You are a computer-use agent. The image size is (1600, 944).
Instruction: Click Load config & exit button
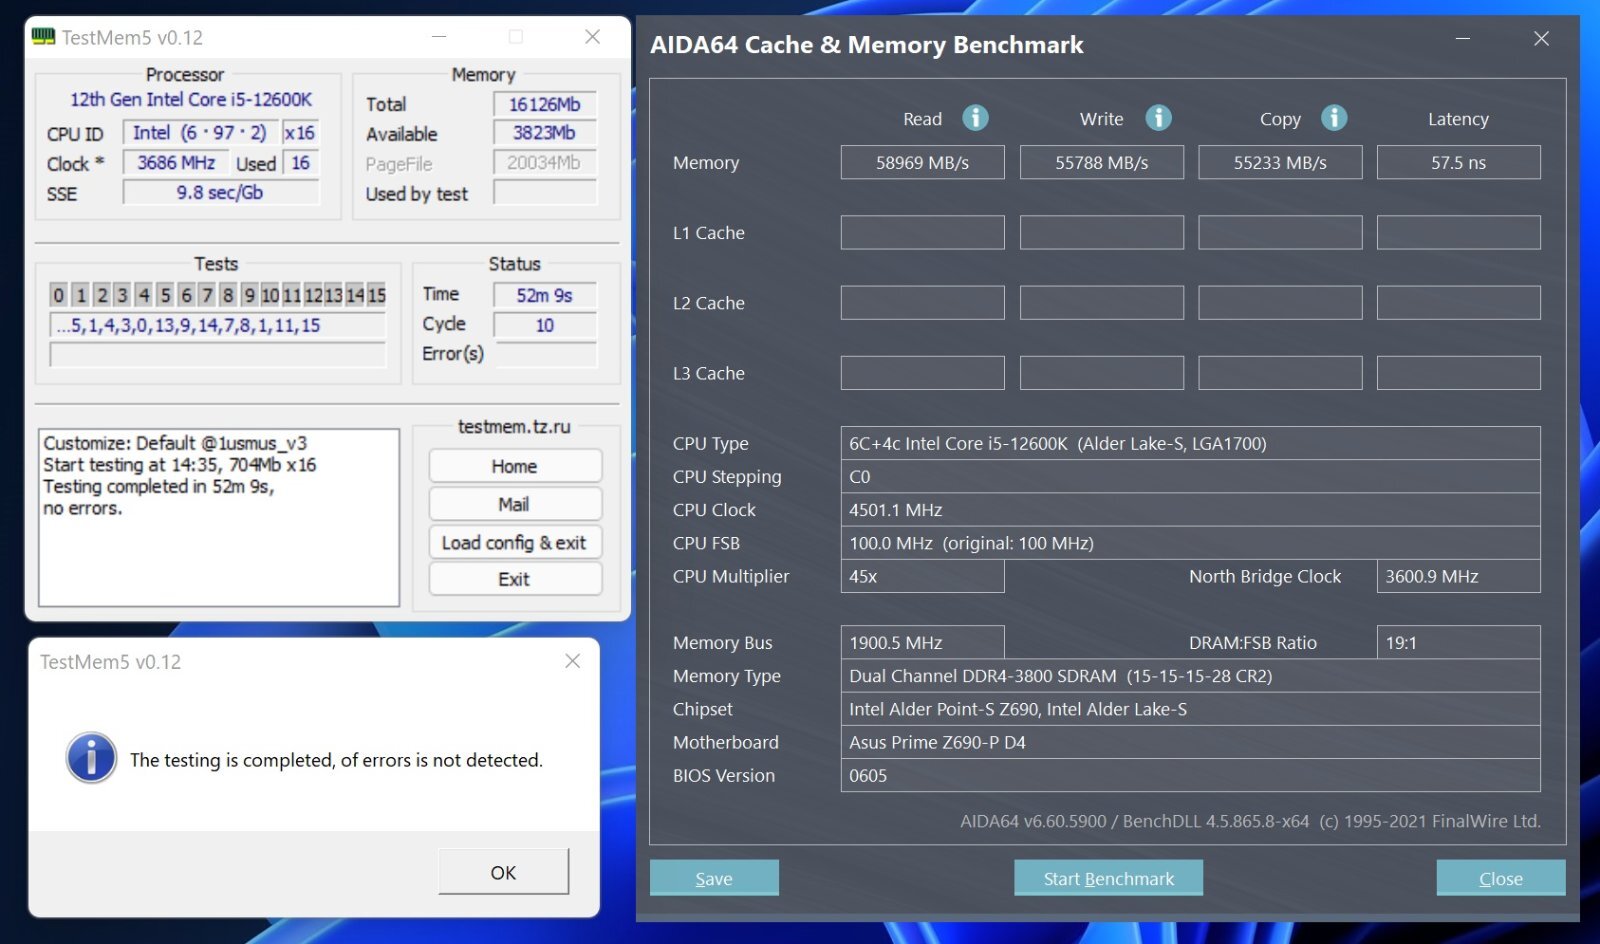515,542
